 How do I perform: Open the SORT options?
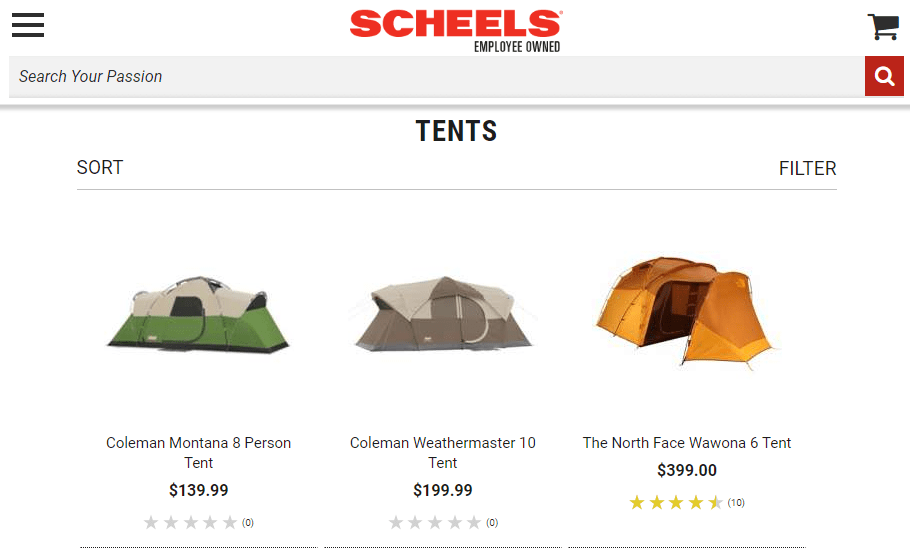click(100, 168)
